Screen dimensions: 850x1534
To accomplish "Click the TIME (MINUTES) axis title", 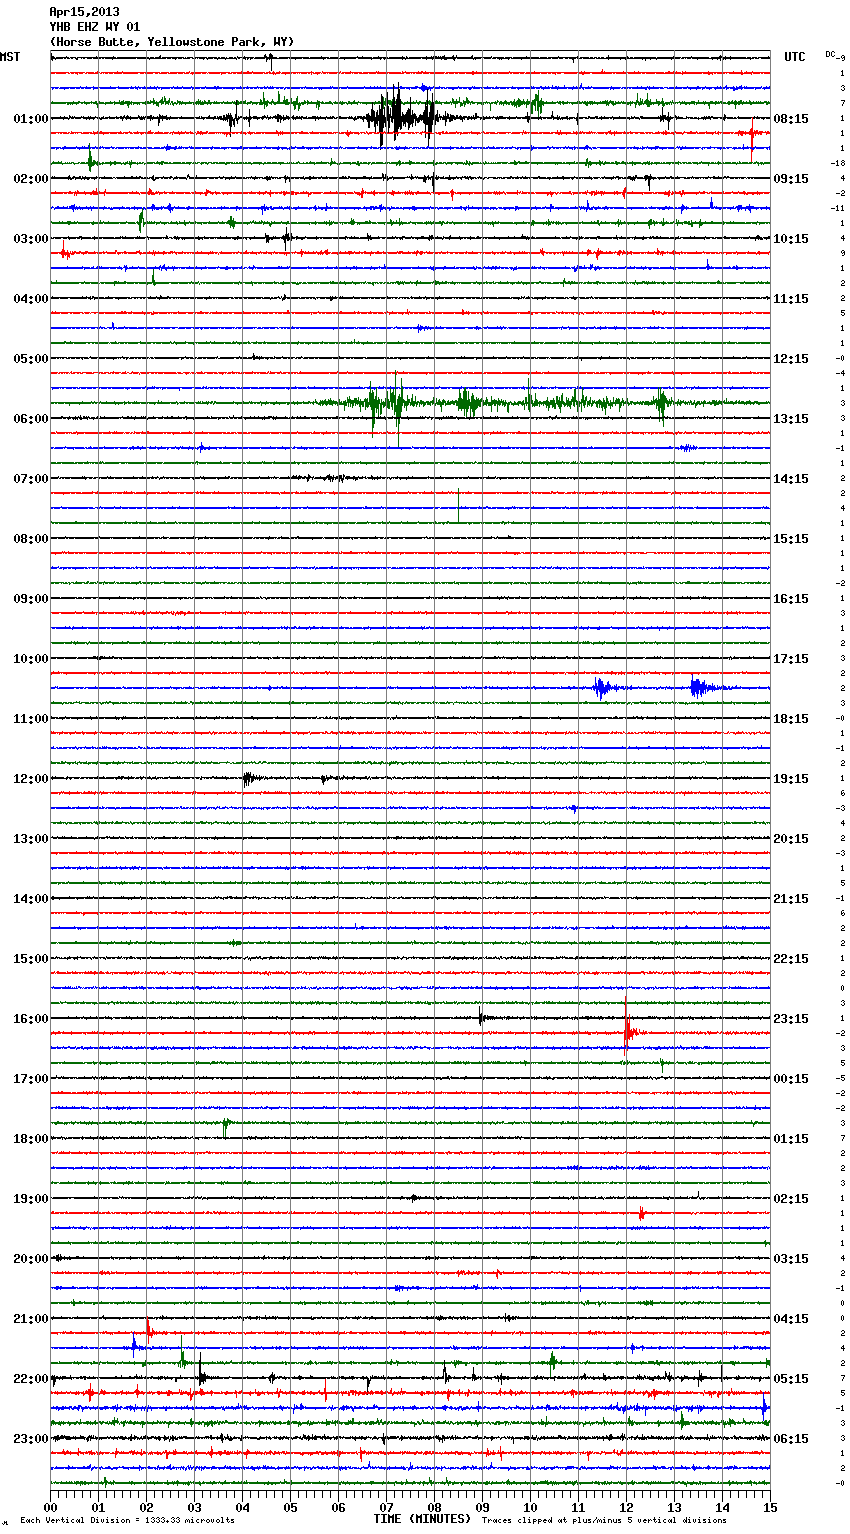I will (422, 1519).
